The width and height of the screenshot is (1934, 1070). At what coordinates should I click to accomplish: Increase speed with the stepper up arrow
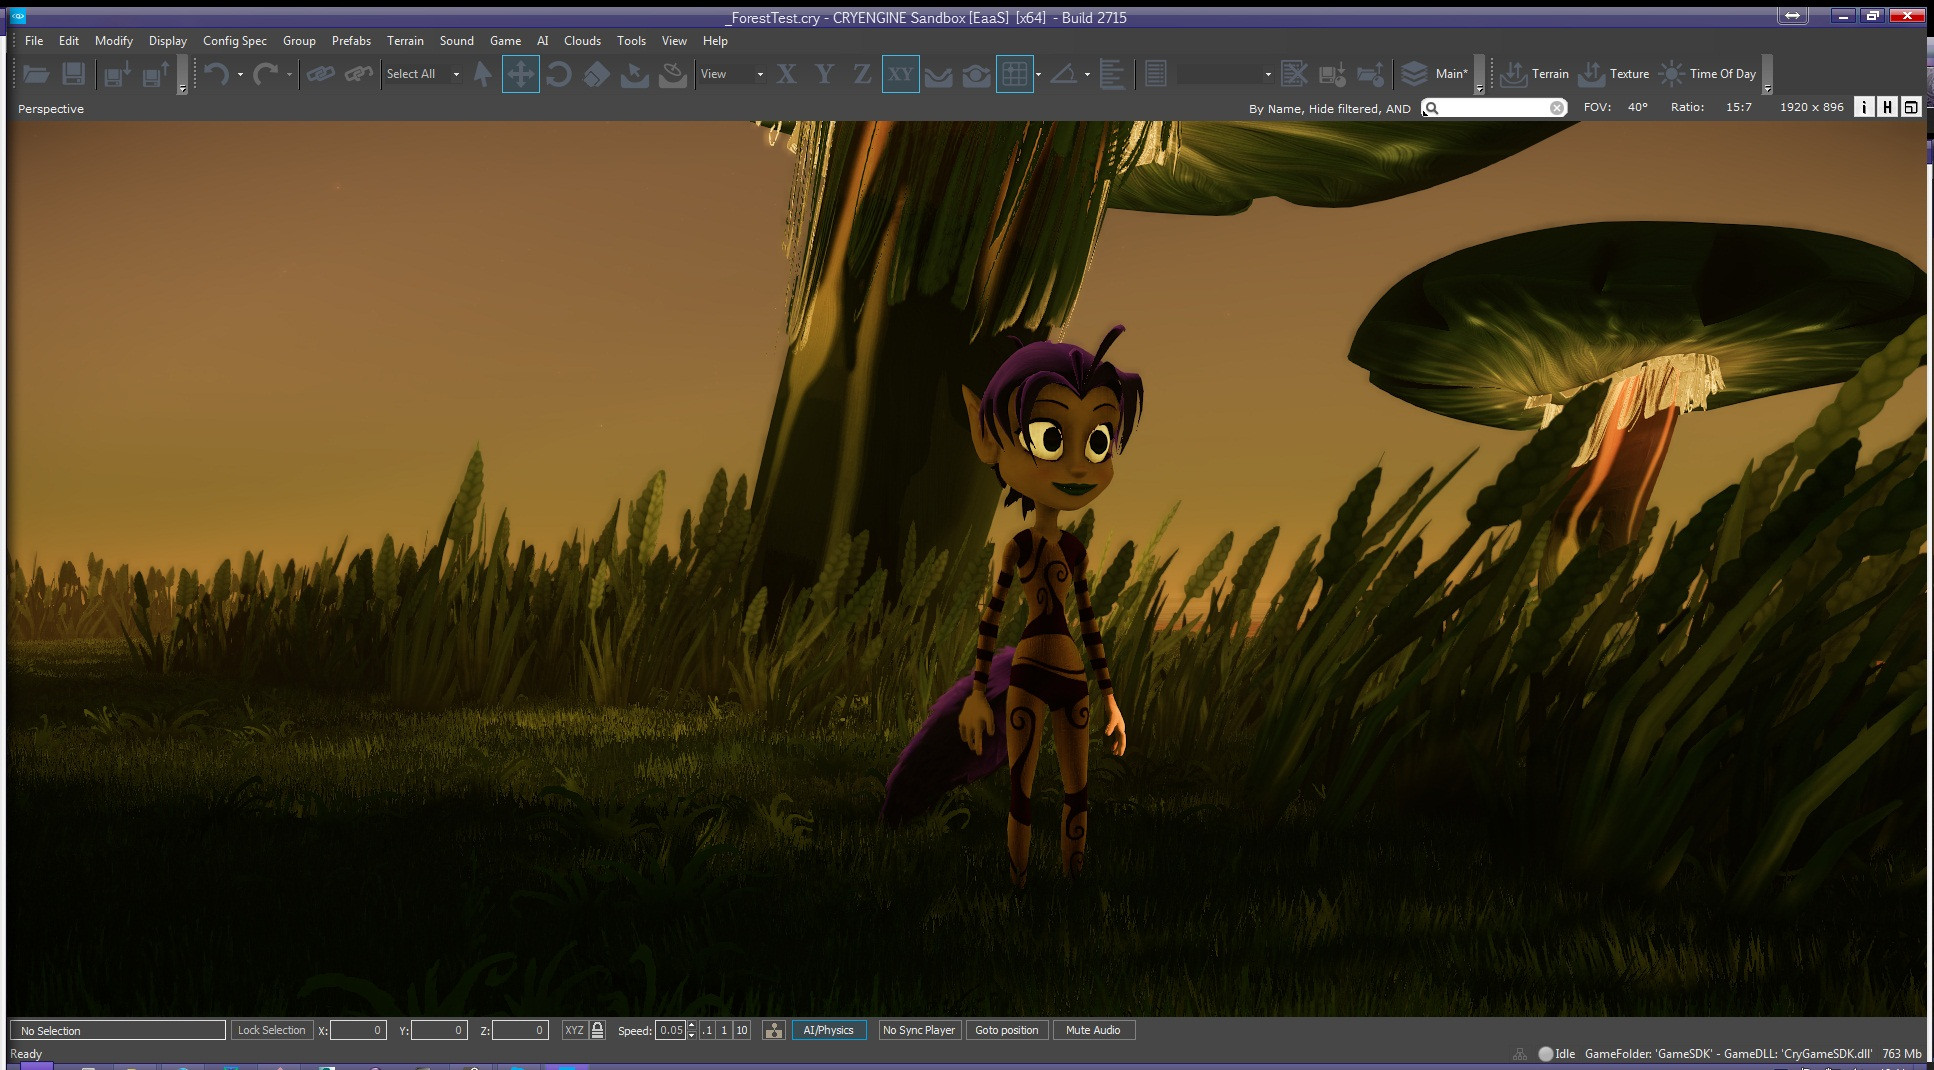point(691,1025)
